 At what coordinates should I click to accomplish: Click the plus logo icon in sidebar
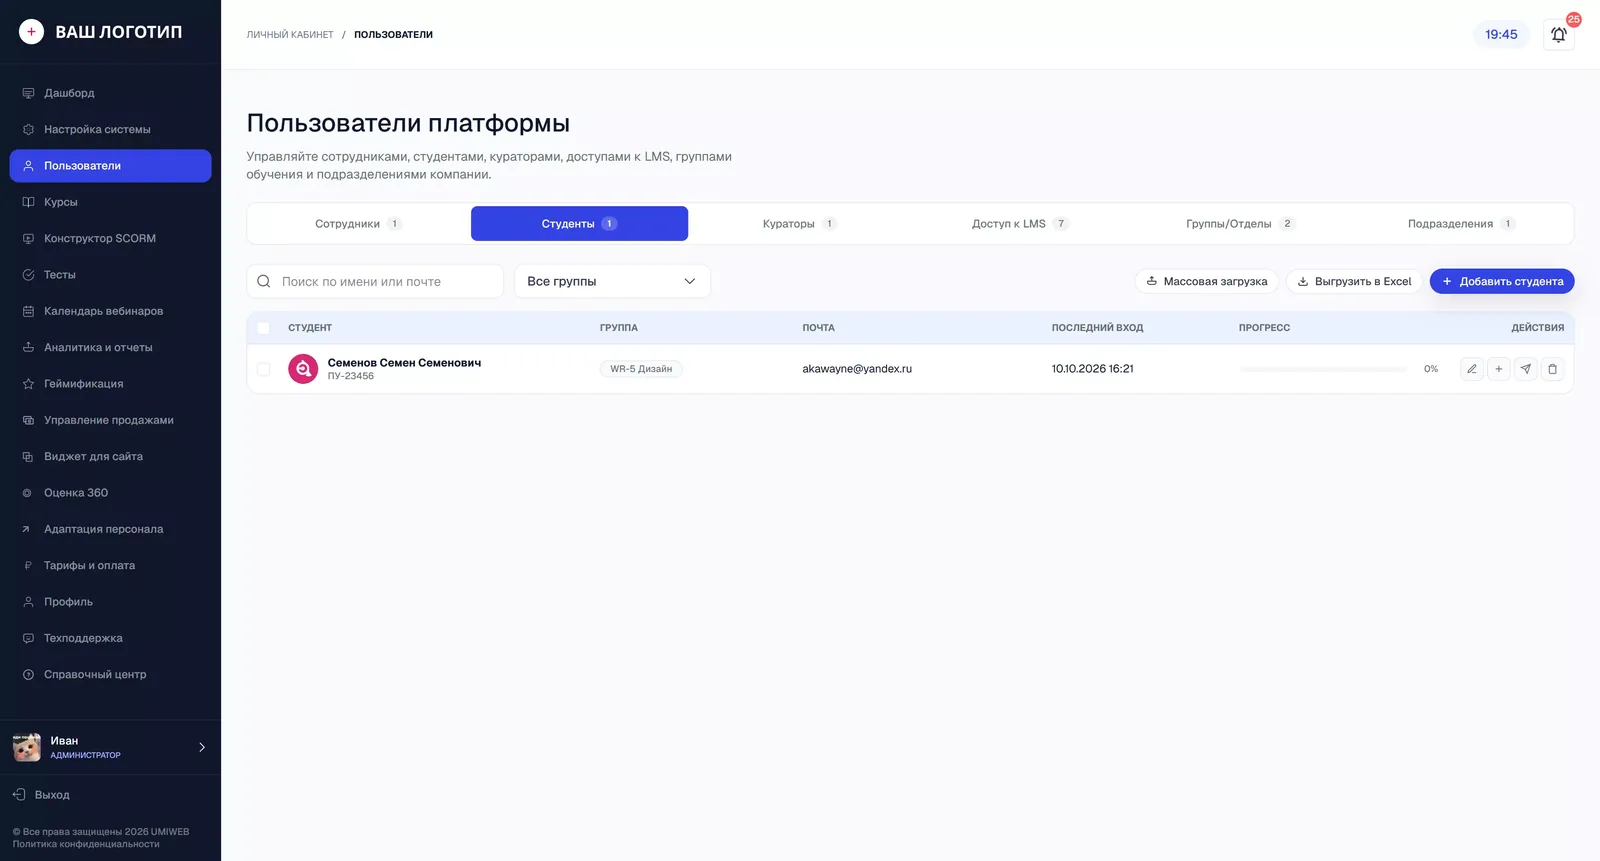tap(31, 32)
